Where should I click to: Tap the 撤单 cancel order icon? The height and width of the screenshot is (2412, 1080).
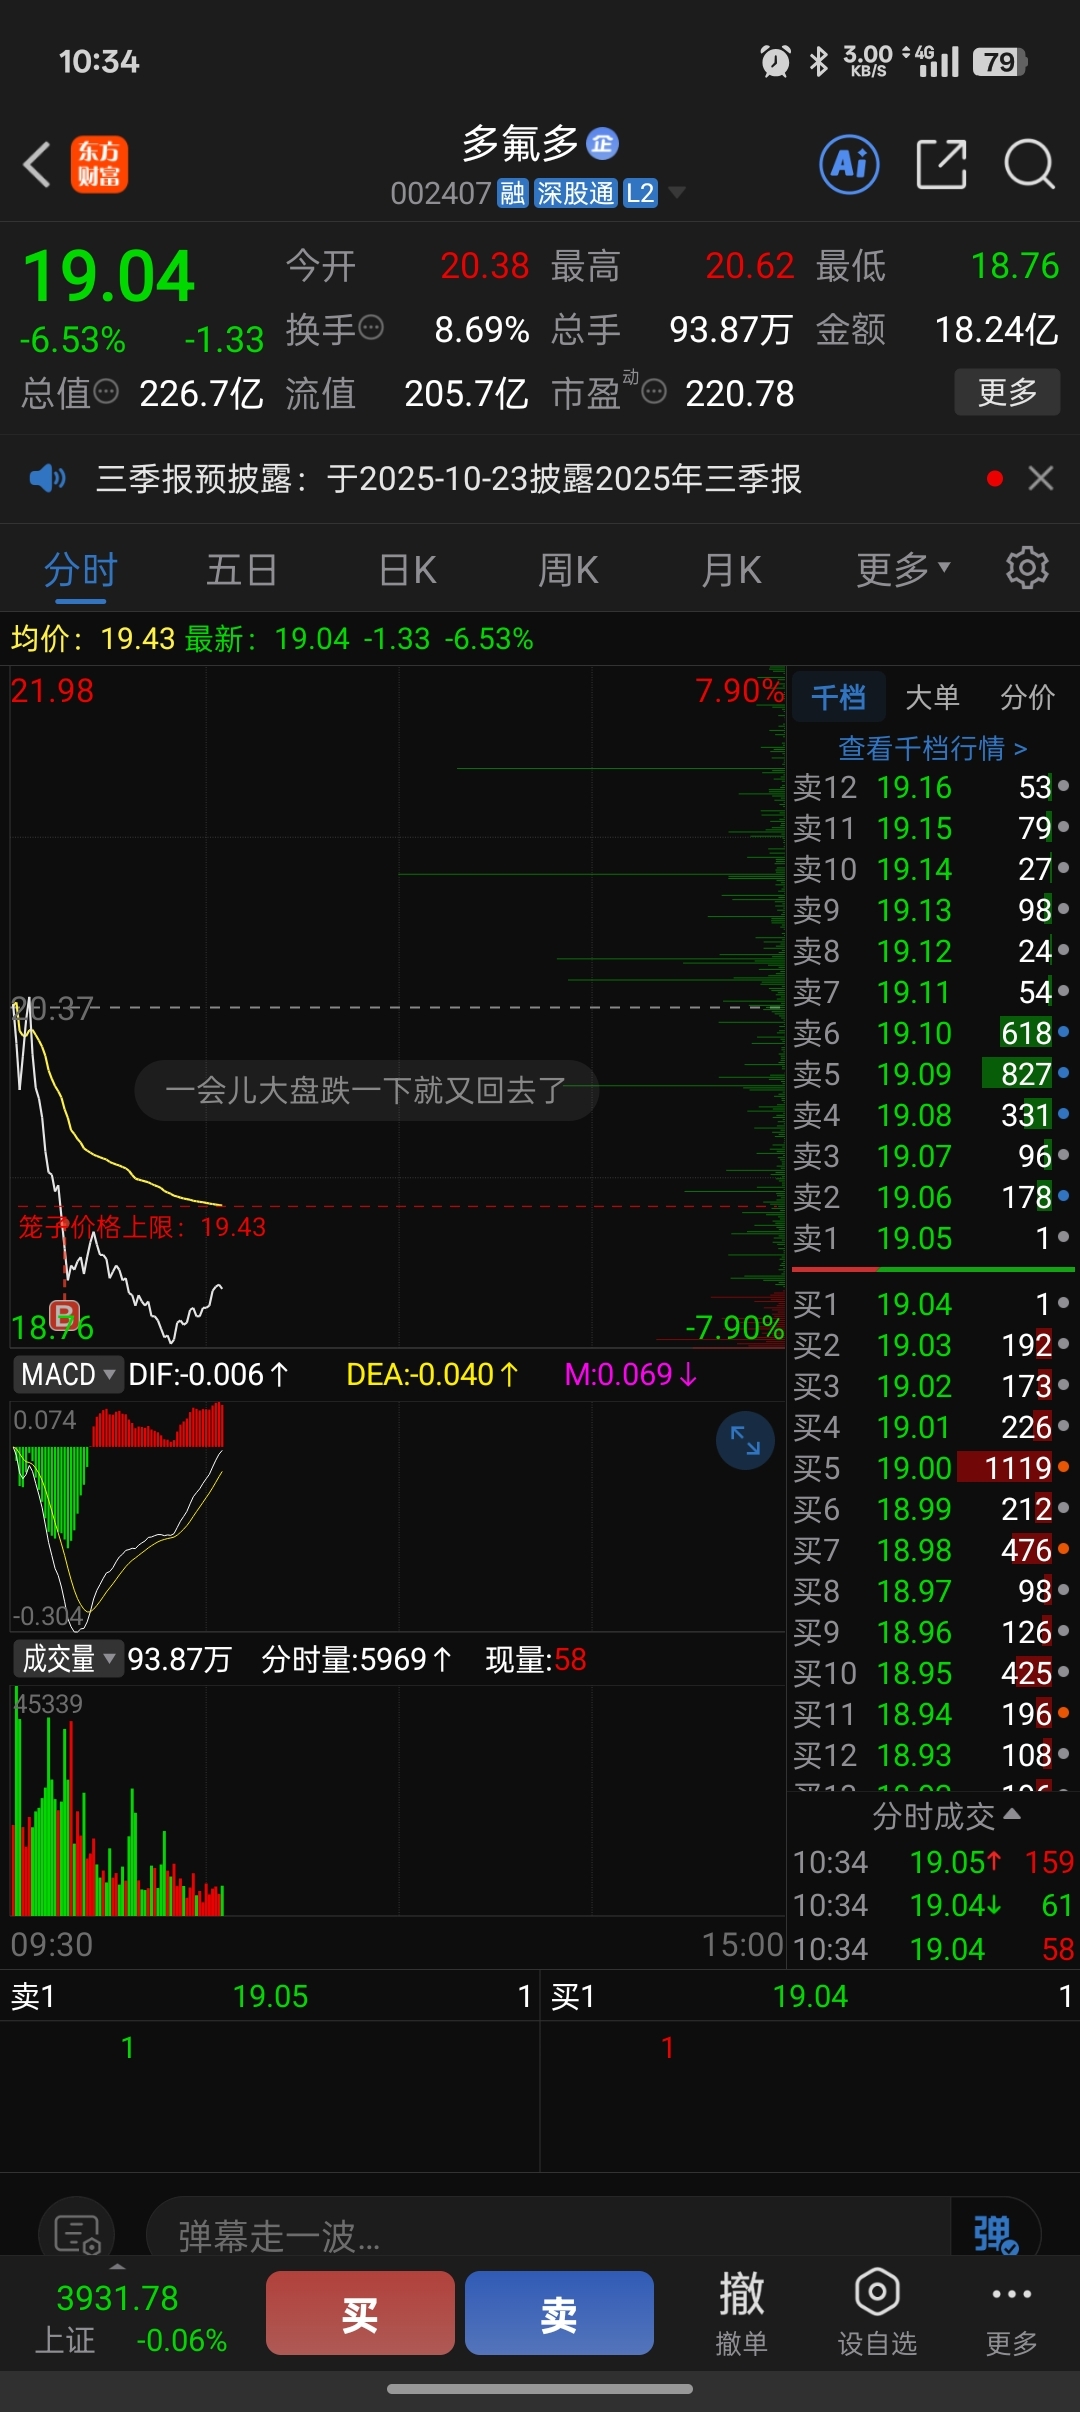(x=742, y=2314)
